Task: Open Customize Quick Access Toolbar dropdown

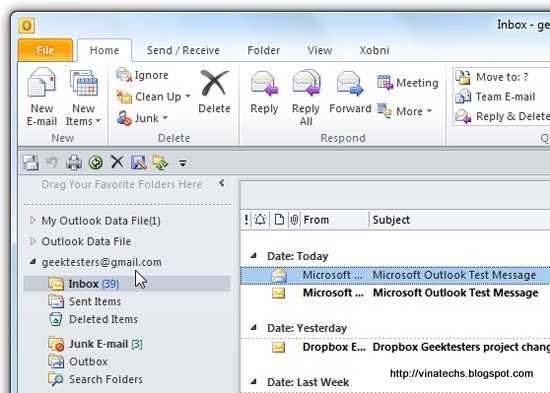Action: pyautogui.click(x=182, y=163)
